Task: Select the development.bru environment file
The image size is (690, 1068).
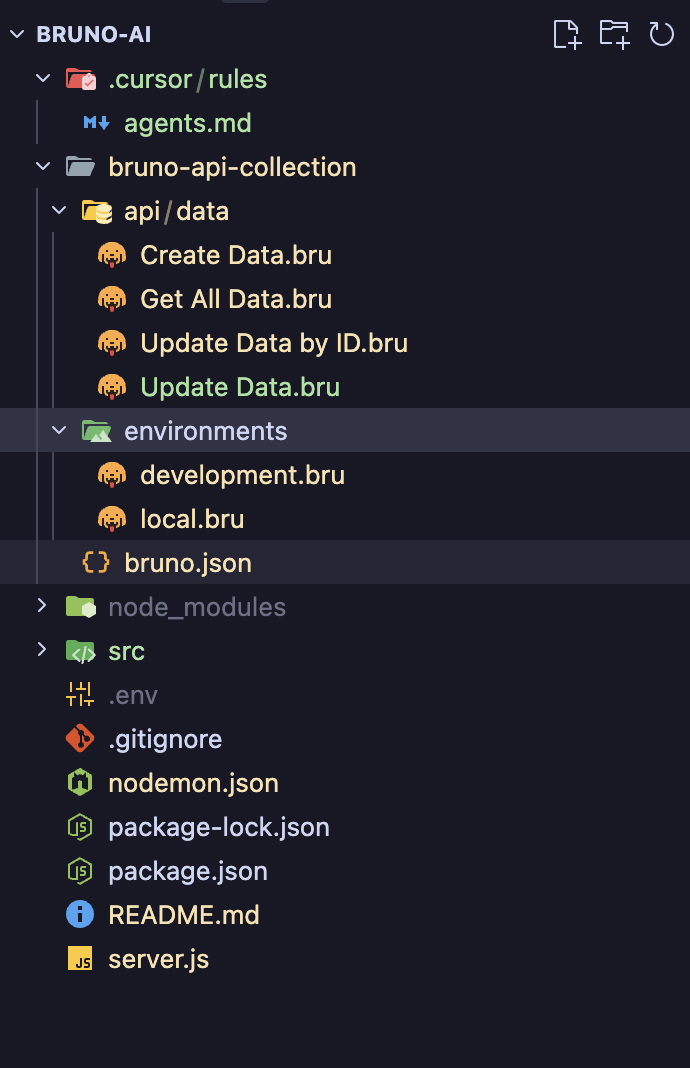Action: click(242, 475)
